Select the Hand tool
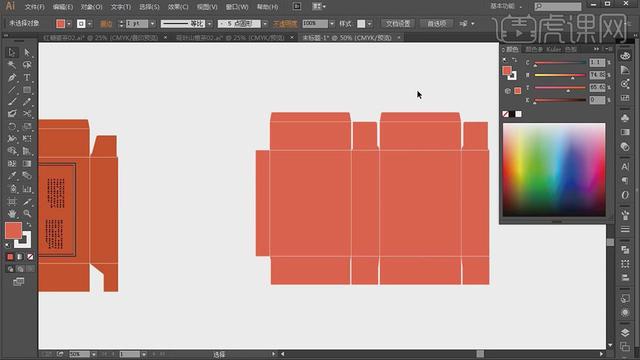 pos(12,213)
